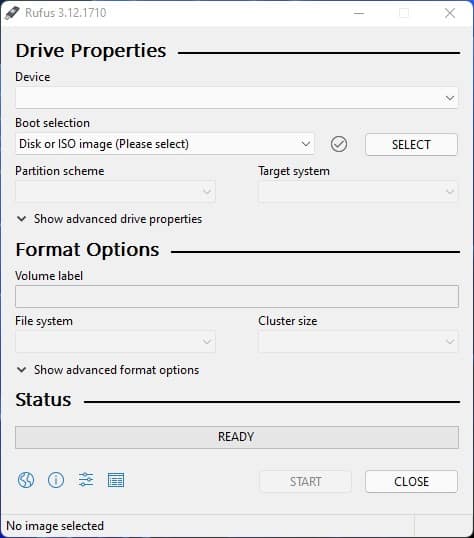Open the settings sliders icon
This screenshot has width=474, height=538.
tap(86, 480)
